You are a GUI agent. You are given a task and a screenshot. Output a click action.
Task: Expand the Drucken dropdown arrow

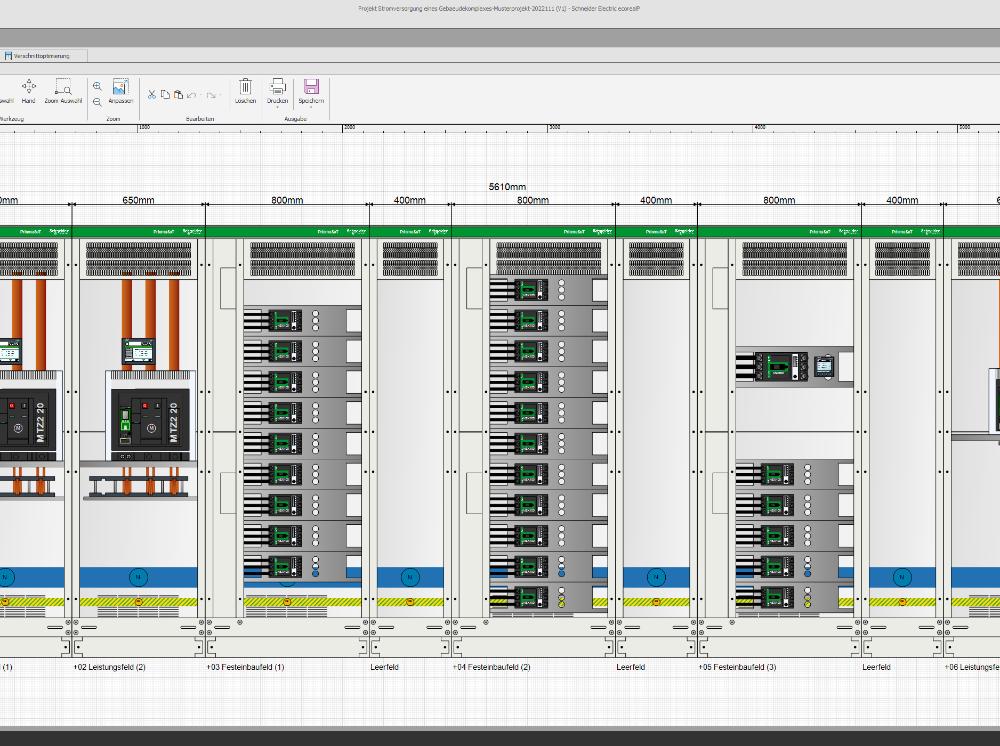[x=277, y=107]
